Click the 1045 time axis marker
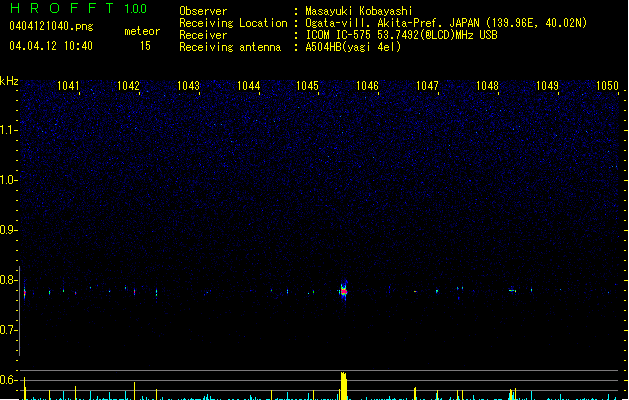Image resolution: width=629 pixels, height=400 pixels. (x=307, y=86)
